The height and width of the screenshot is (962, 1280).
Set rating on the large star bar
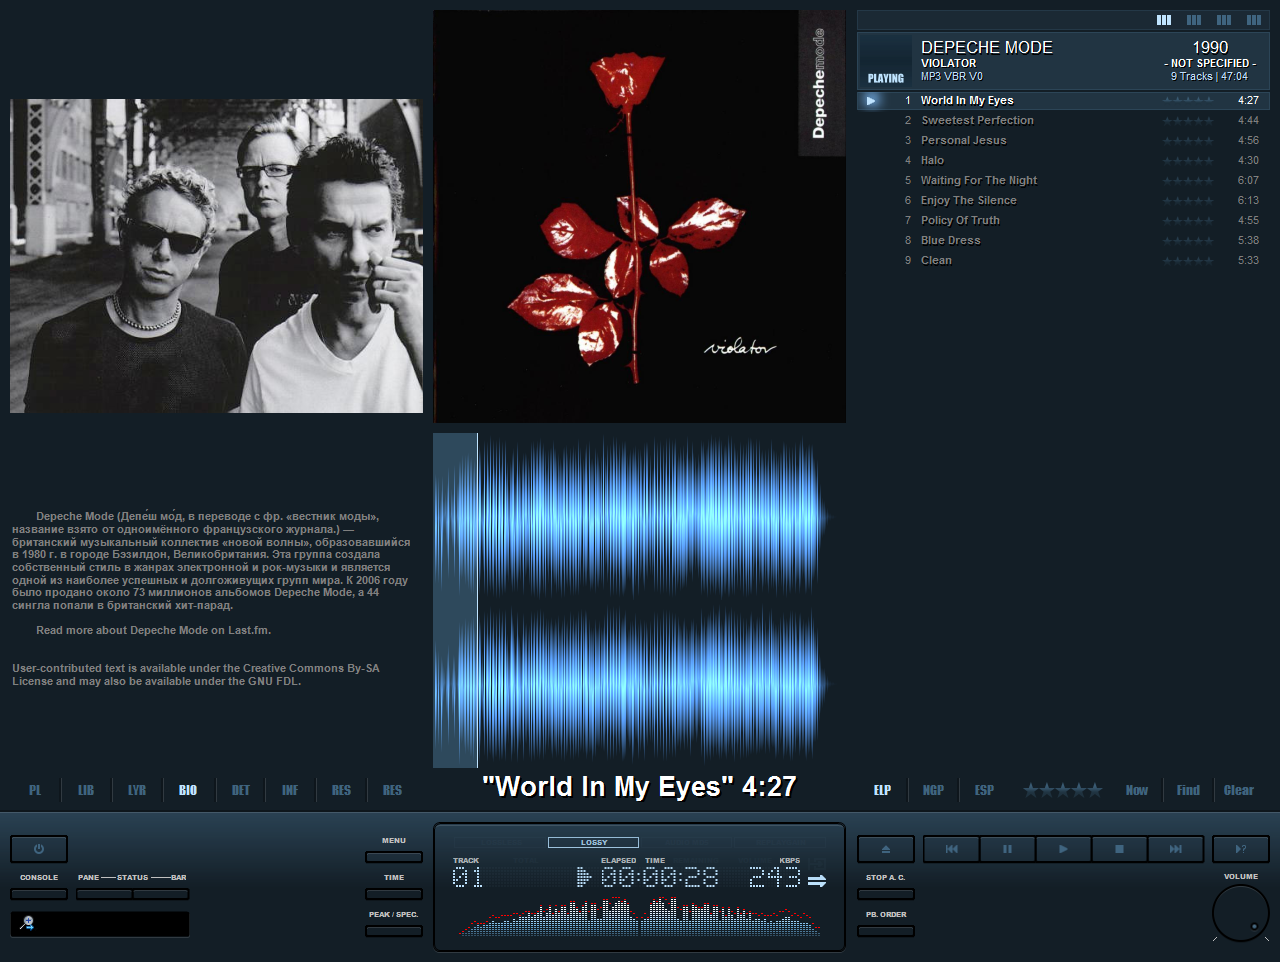coord(1063,790)
